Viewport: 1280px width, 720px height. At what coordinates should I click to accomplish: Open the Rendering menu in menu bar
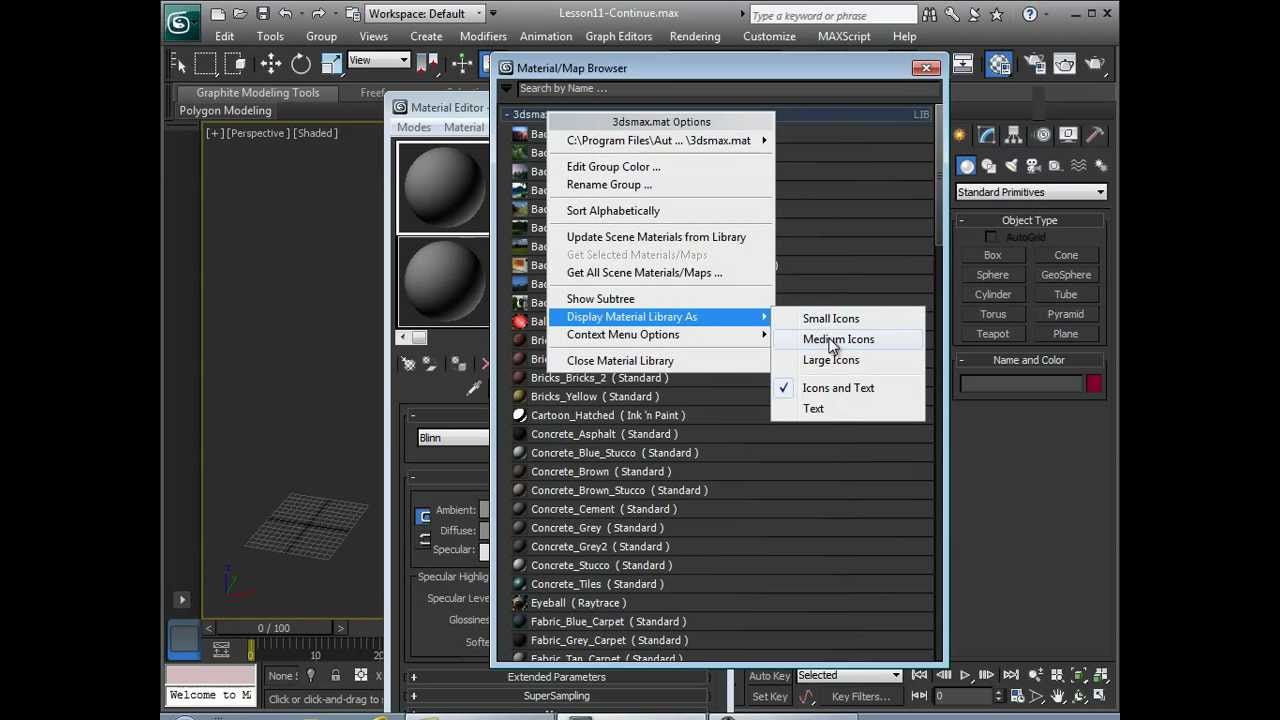695,36
